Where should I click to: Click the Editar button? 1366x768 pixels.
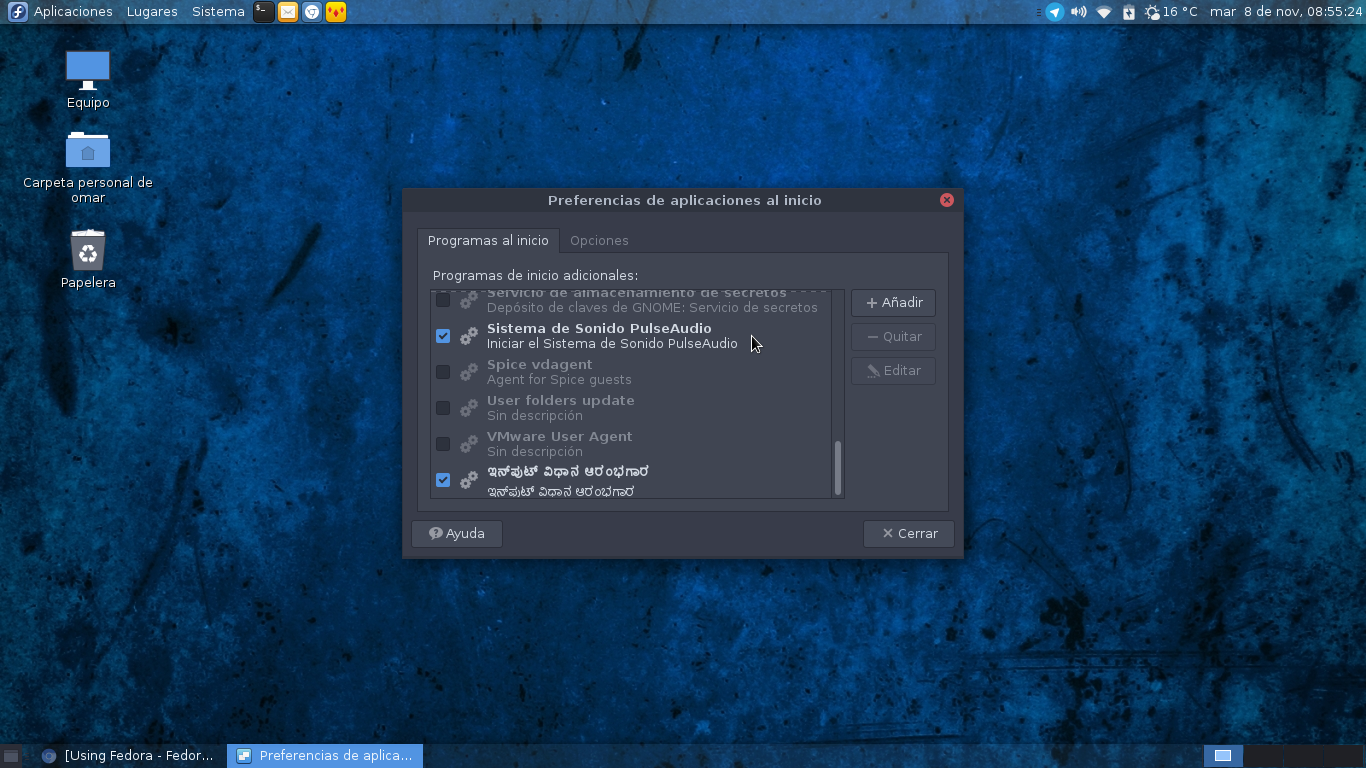[x=894, y=371]
